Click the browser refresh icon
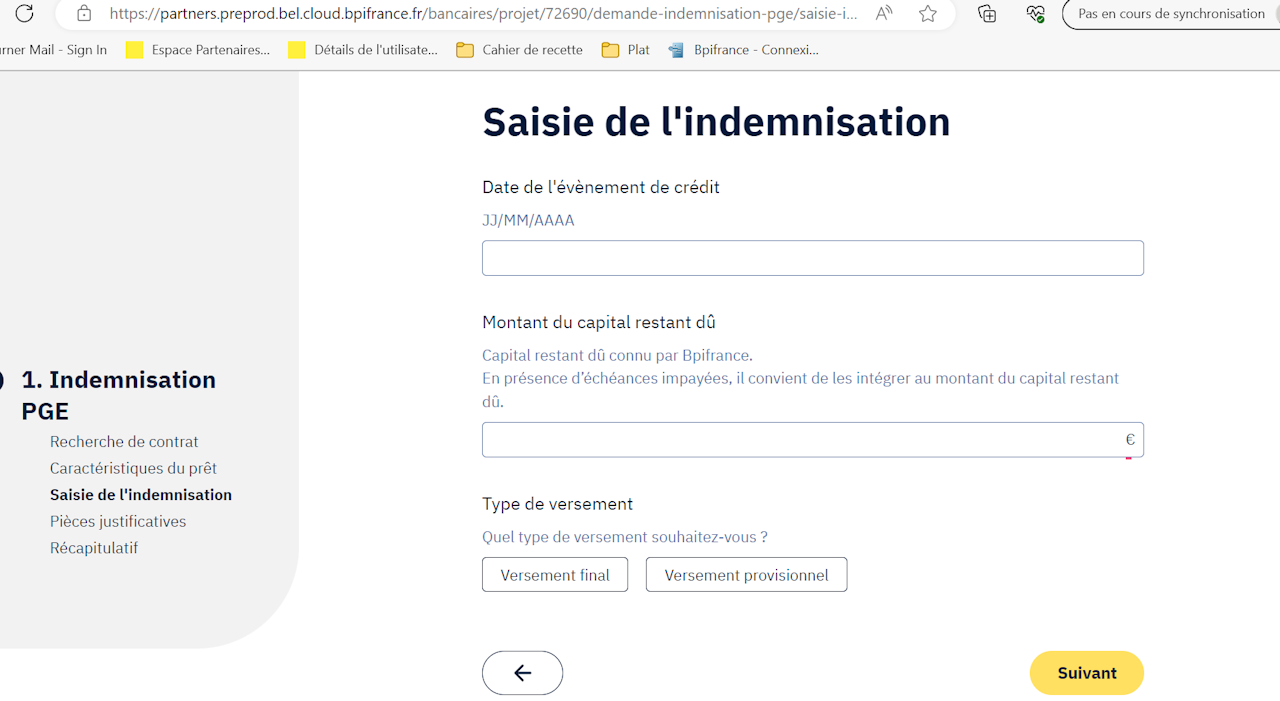1280x701 pixels. click(24, 13)
